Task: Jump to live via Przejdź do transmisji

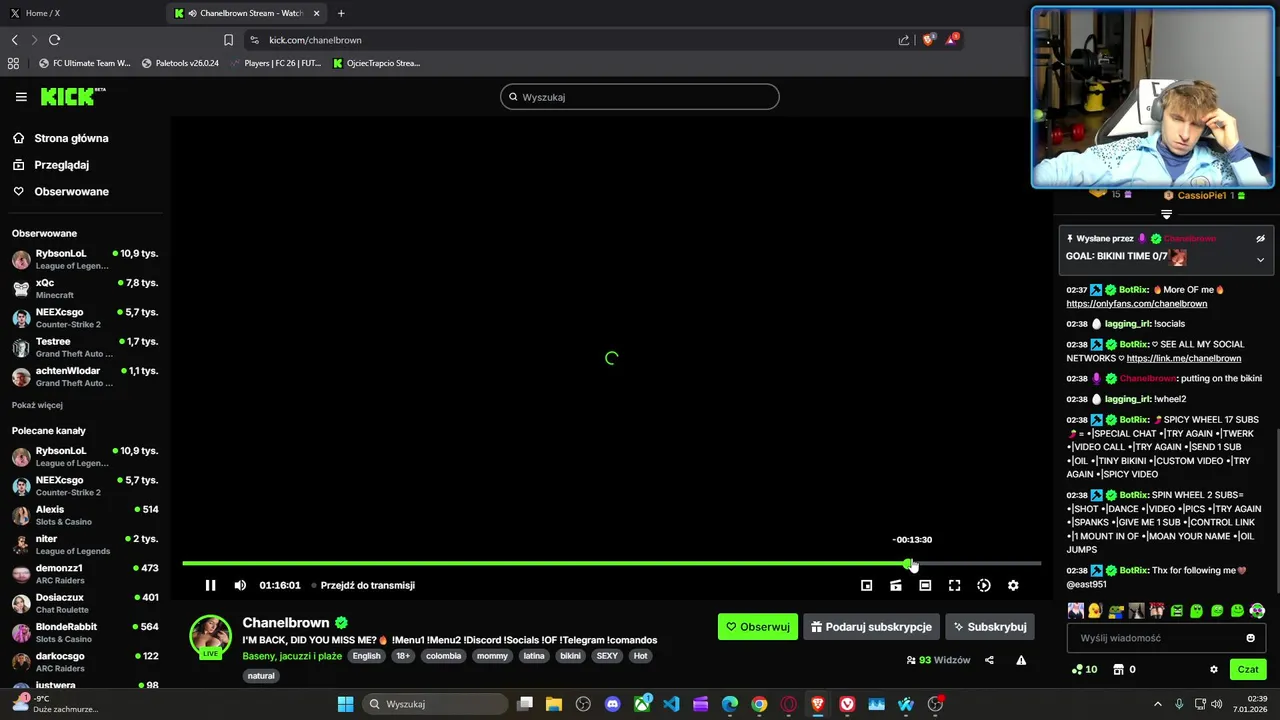Action: (x=367, y=586)
